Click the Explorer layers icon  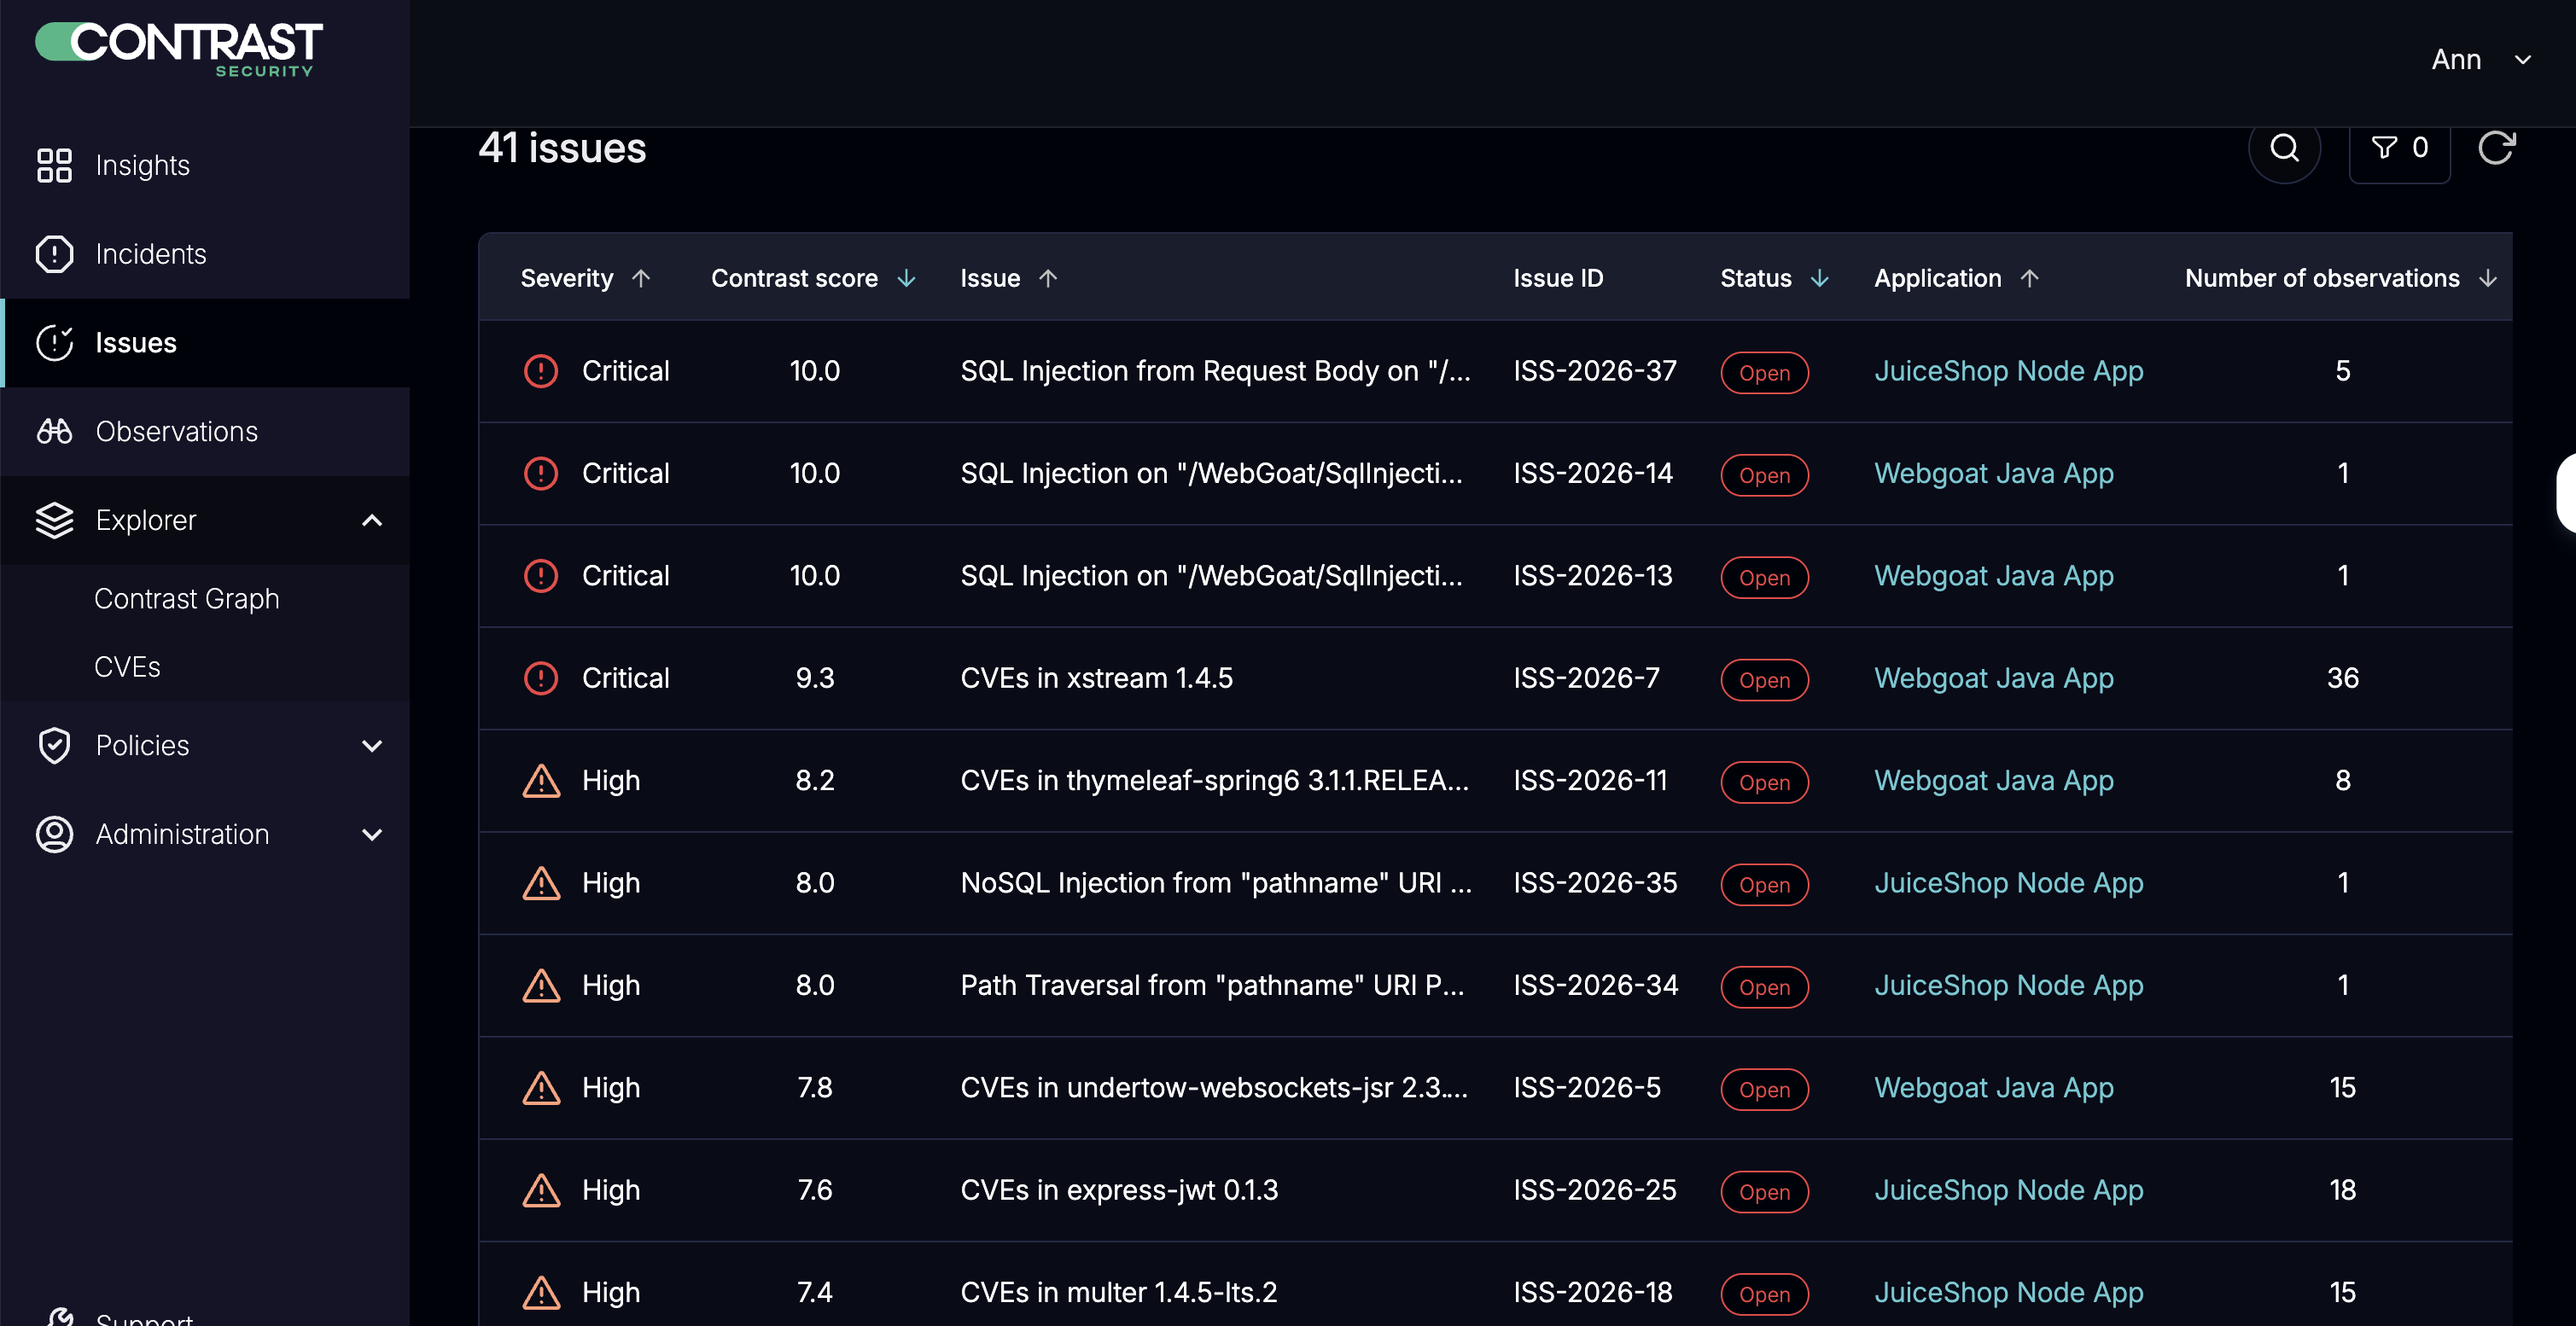coord(54,520)
